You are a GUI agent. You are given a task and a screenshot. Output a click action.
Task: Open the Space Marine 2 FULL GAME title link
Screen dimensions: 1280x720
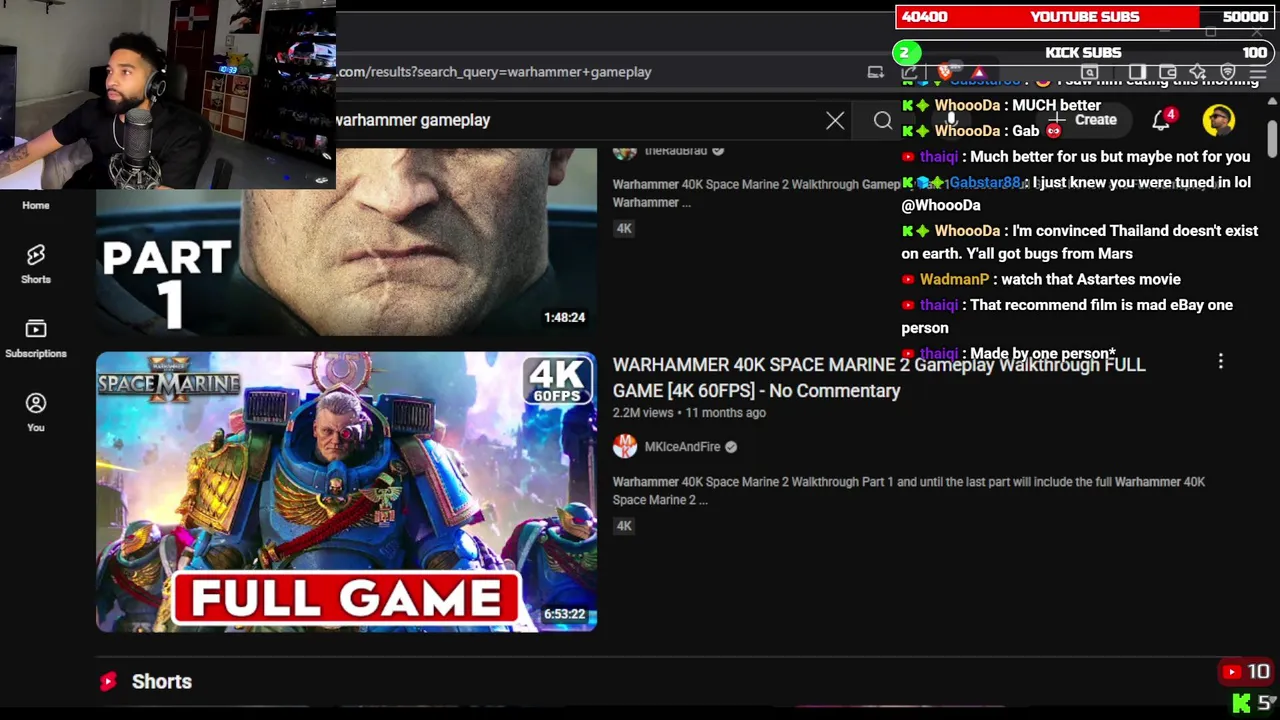point(879,378)
